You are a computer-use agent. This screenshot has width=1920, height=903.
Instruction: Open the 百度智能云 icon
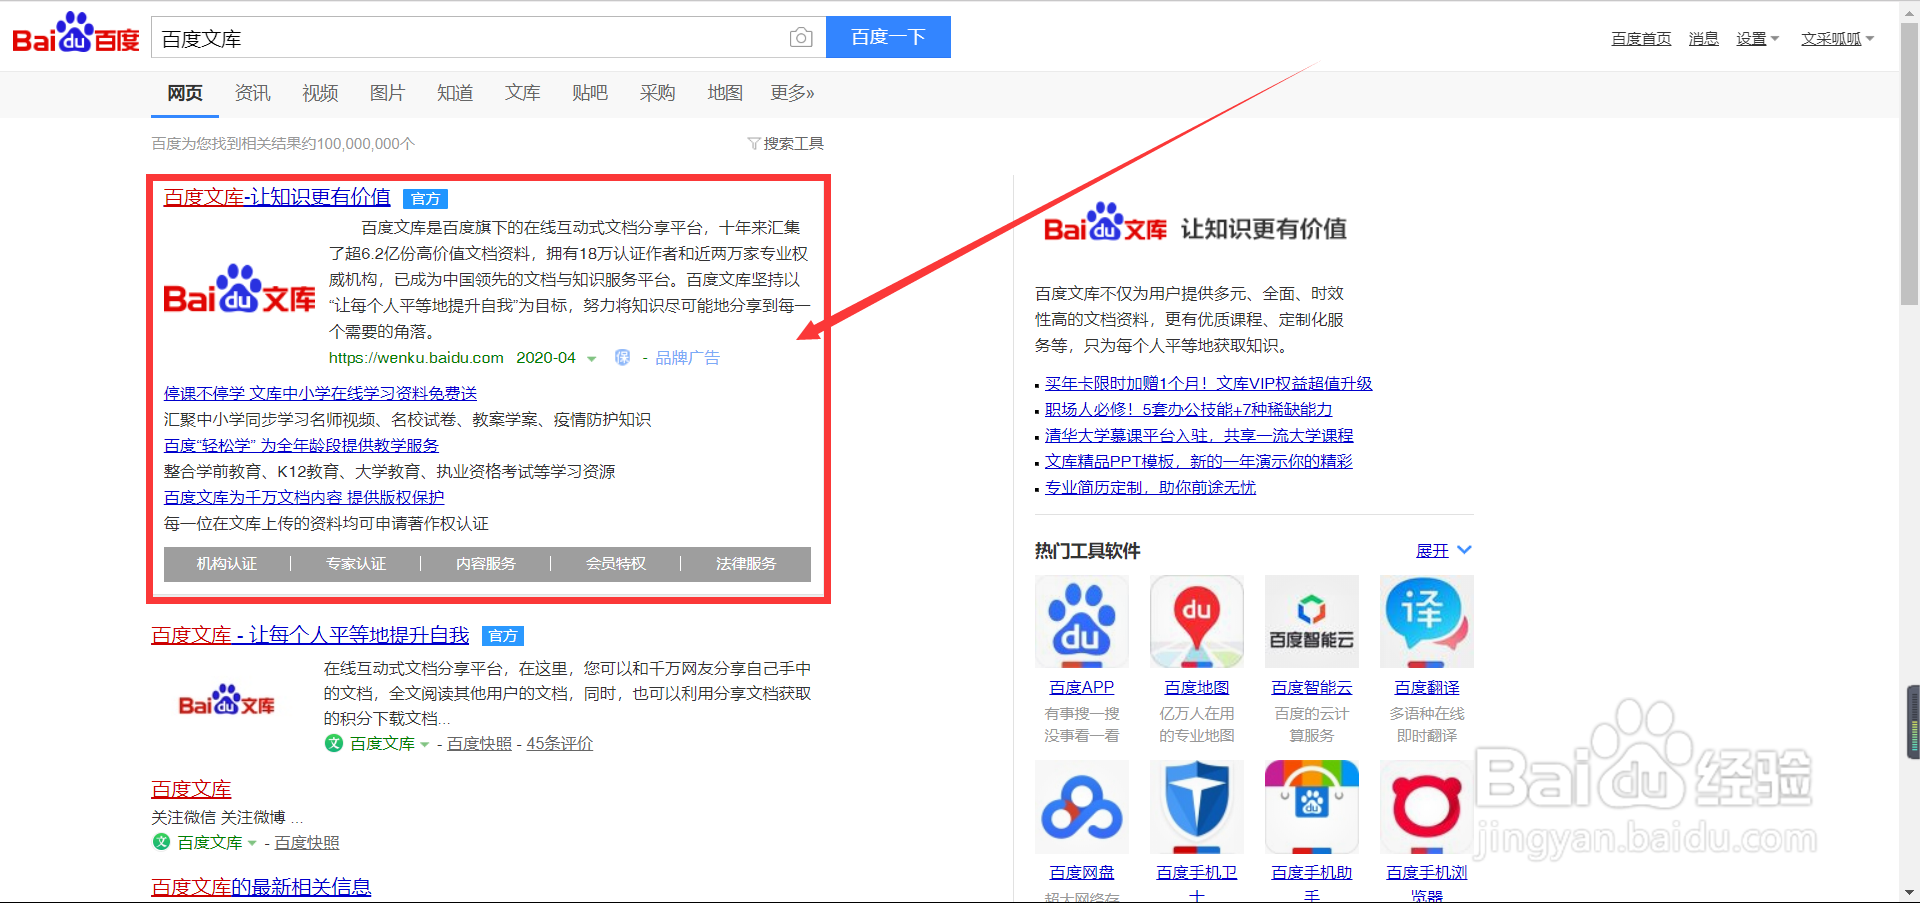tap(1312, 621)
